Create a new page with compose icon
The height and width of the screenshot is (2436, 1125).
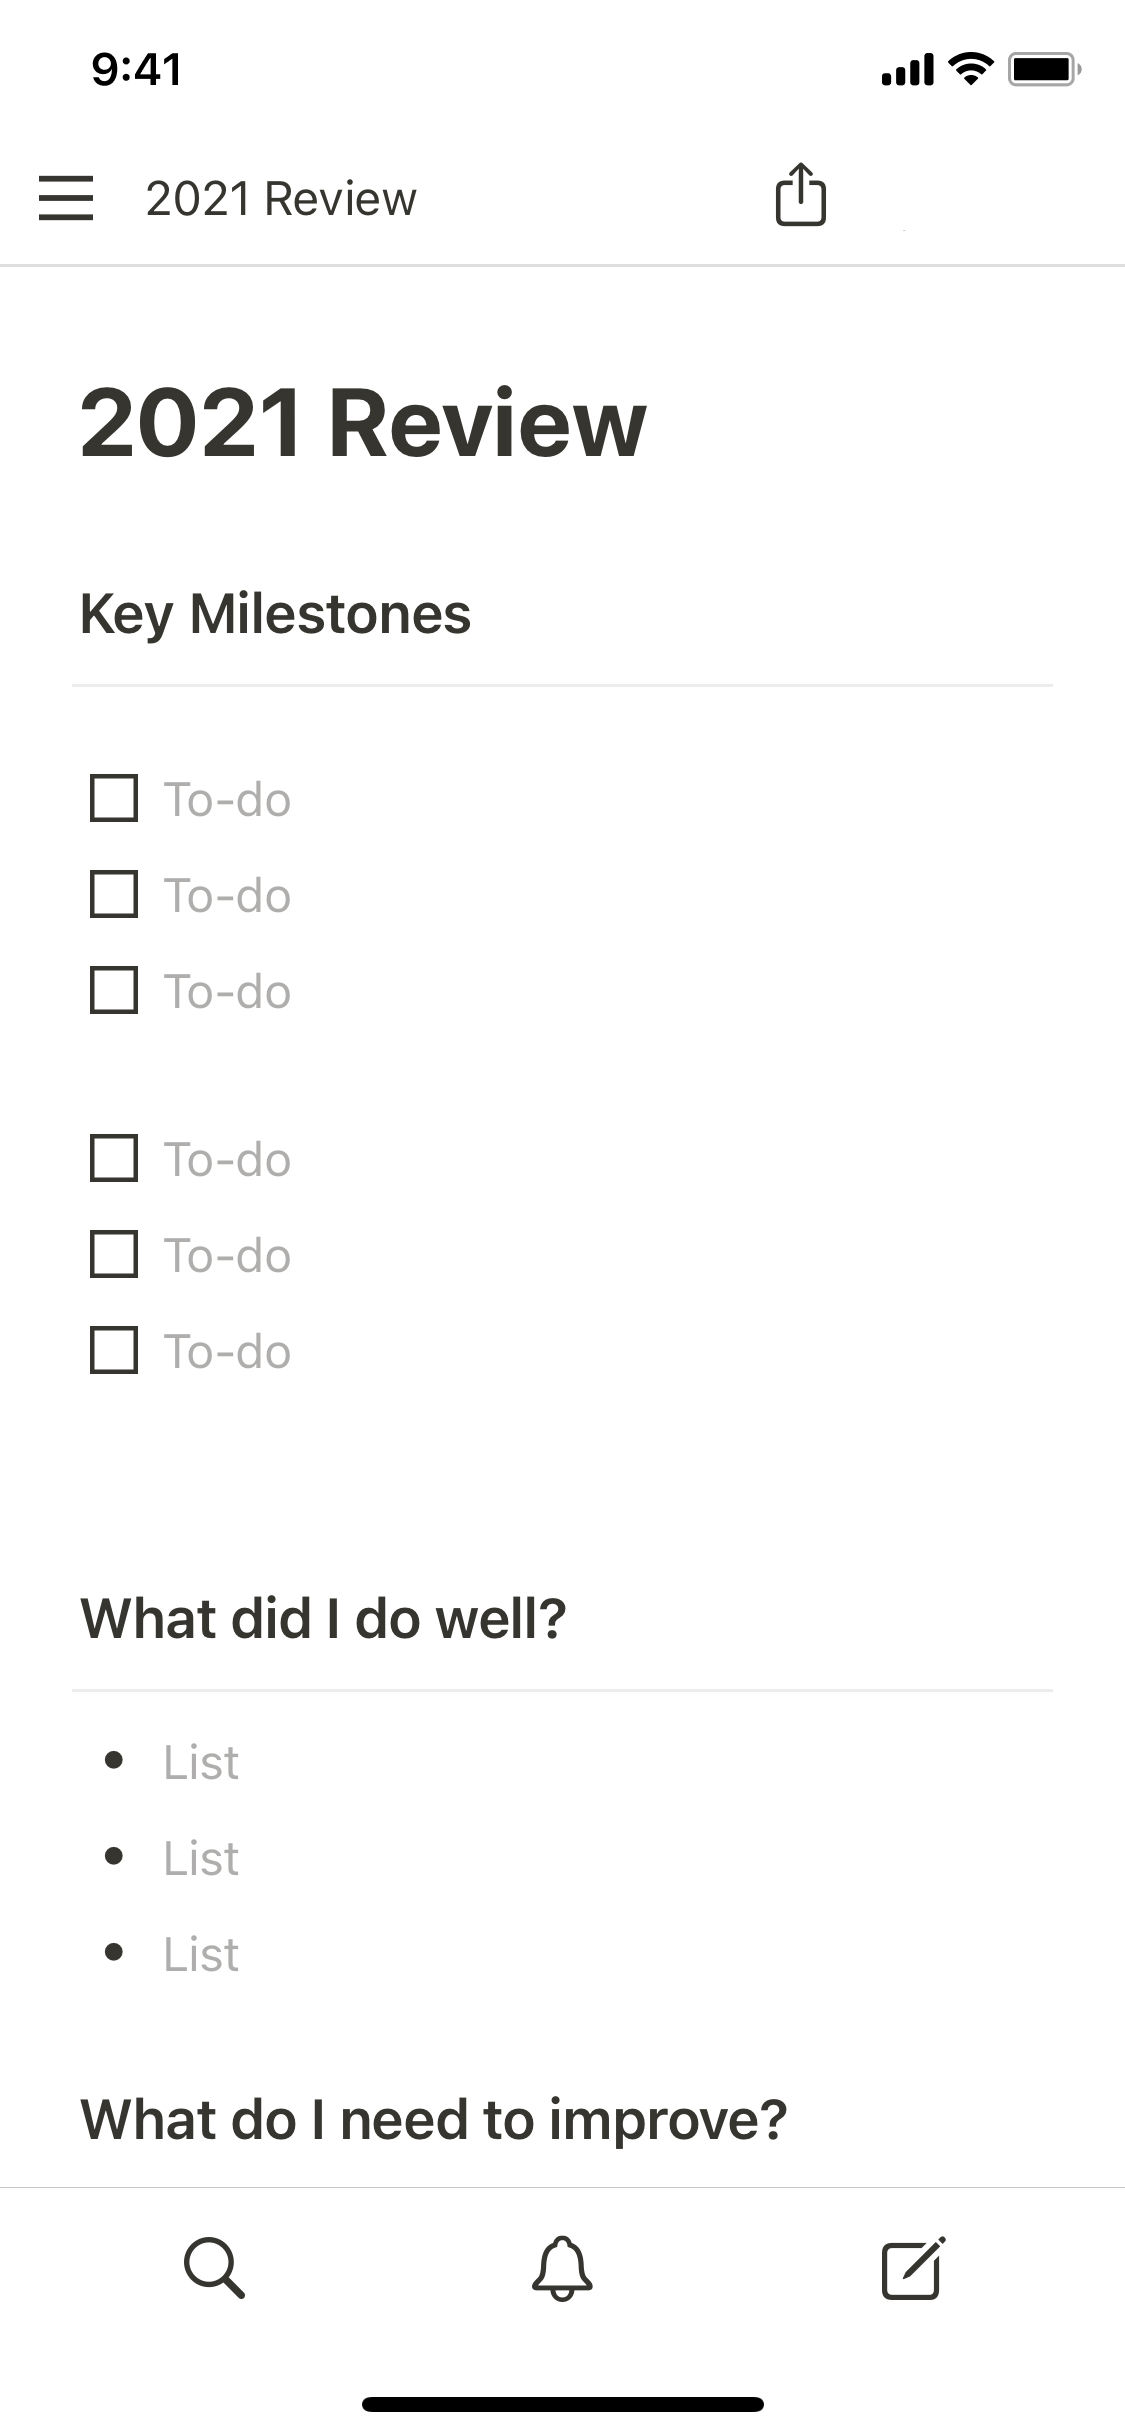912,2267
